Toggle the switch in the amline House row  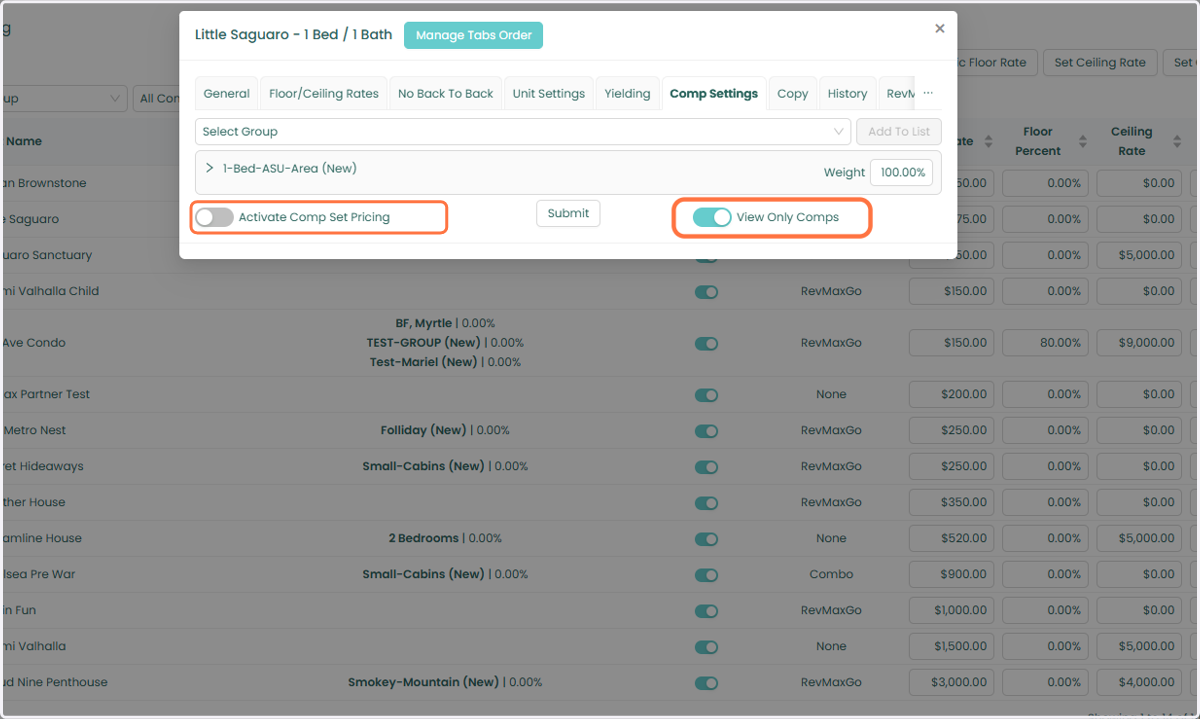pos(706,539)
